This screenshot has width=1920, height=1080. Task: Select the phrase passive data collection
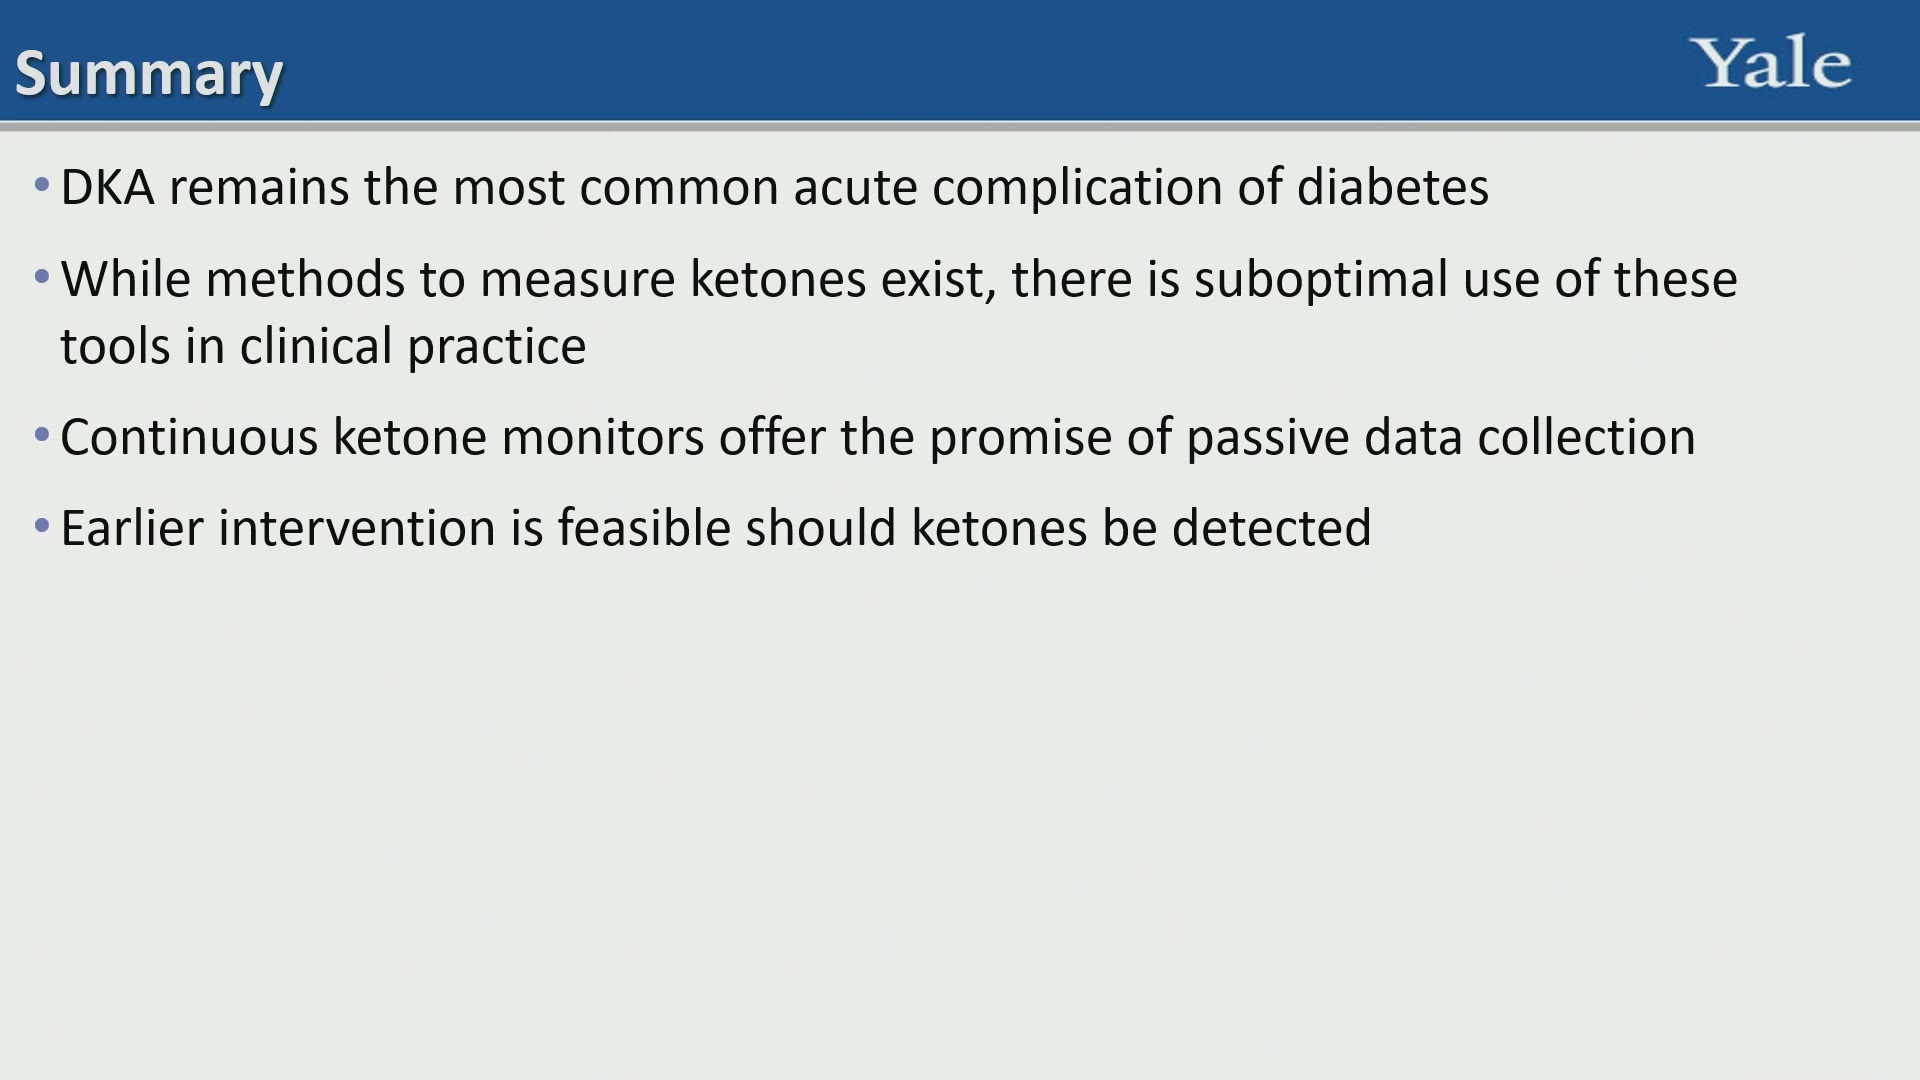click(x=1441, y=439)
